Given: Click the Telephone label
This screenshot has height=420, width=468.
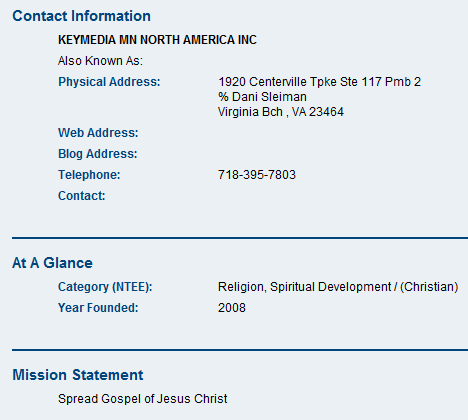Looking at the screenshot, I should coord(89,175).
